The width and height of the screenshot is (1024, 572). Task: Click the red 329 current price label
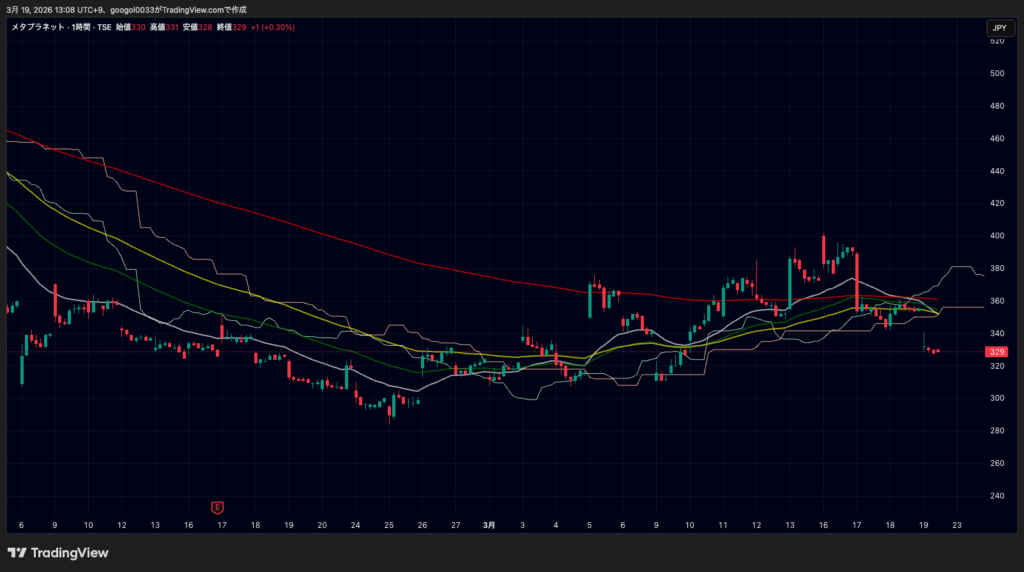click(996, 352)
